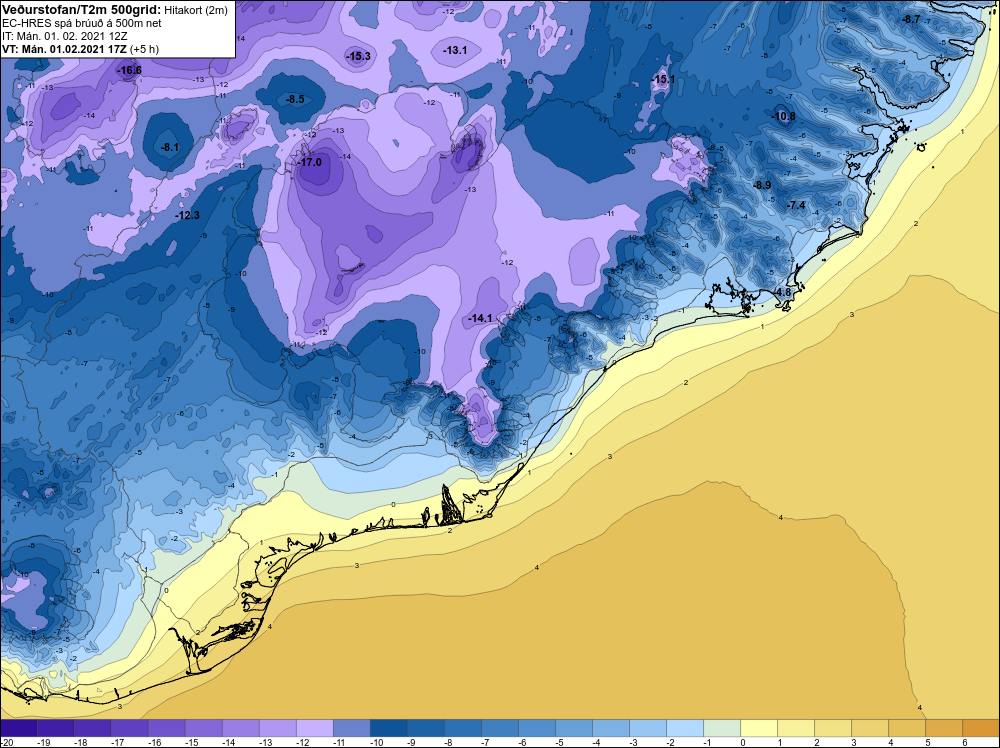
Task: Pick the pale green swatch between -1 and 0
Action: (x=722, y=728)
